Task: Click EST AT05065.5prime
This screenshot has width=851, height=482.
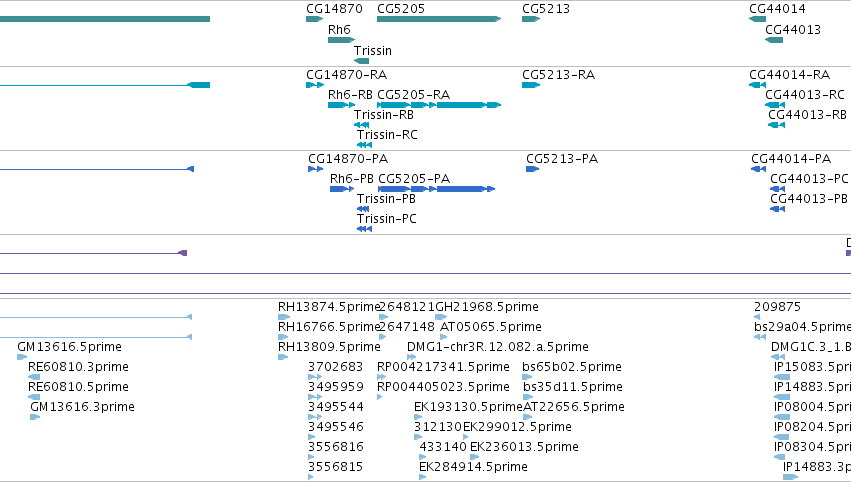Action: [491, 327]
